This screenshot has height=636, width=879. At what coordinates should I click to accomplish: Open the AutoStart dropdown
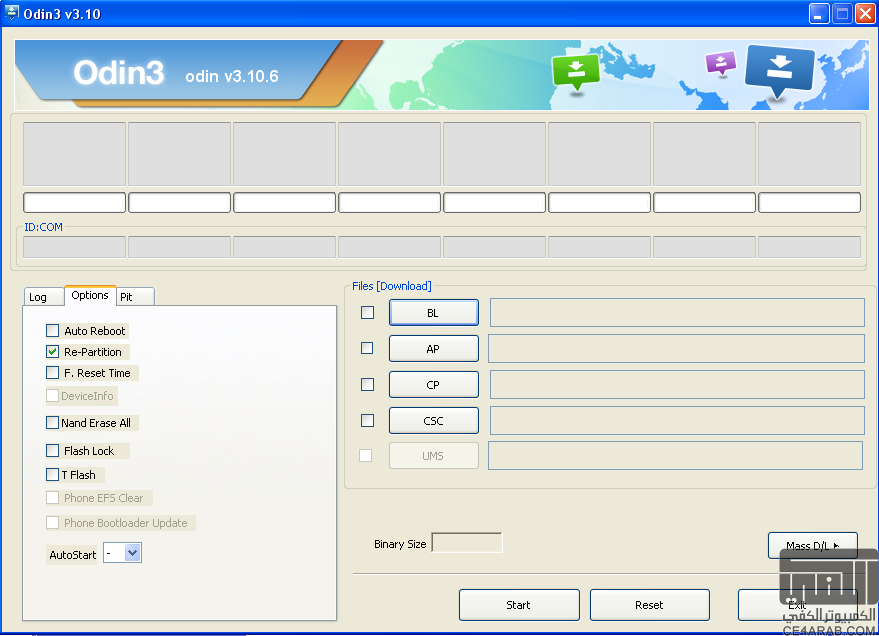click(132, 553)
